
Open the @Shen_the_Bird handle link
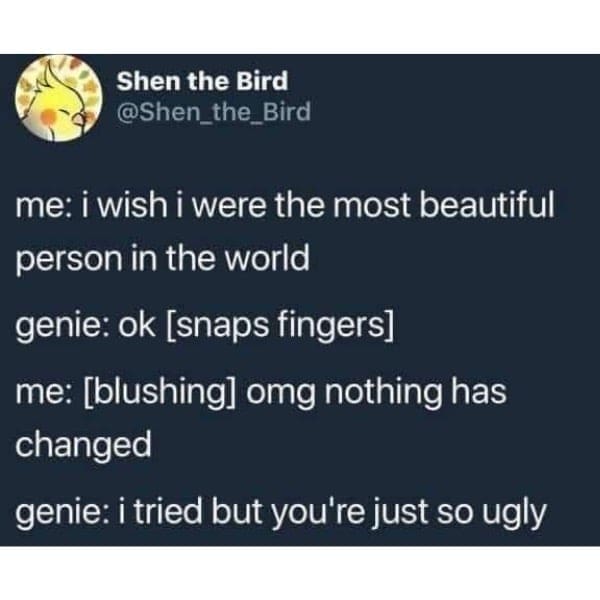pyautogui.click(x=214, y=112)
